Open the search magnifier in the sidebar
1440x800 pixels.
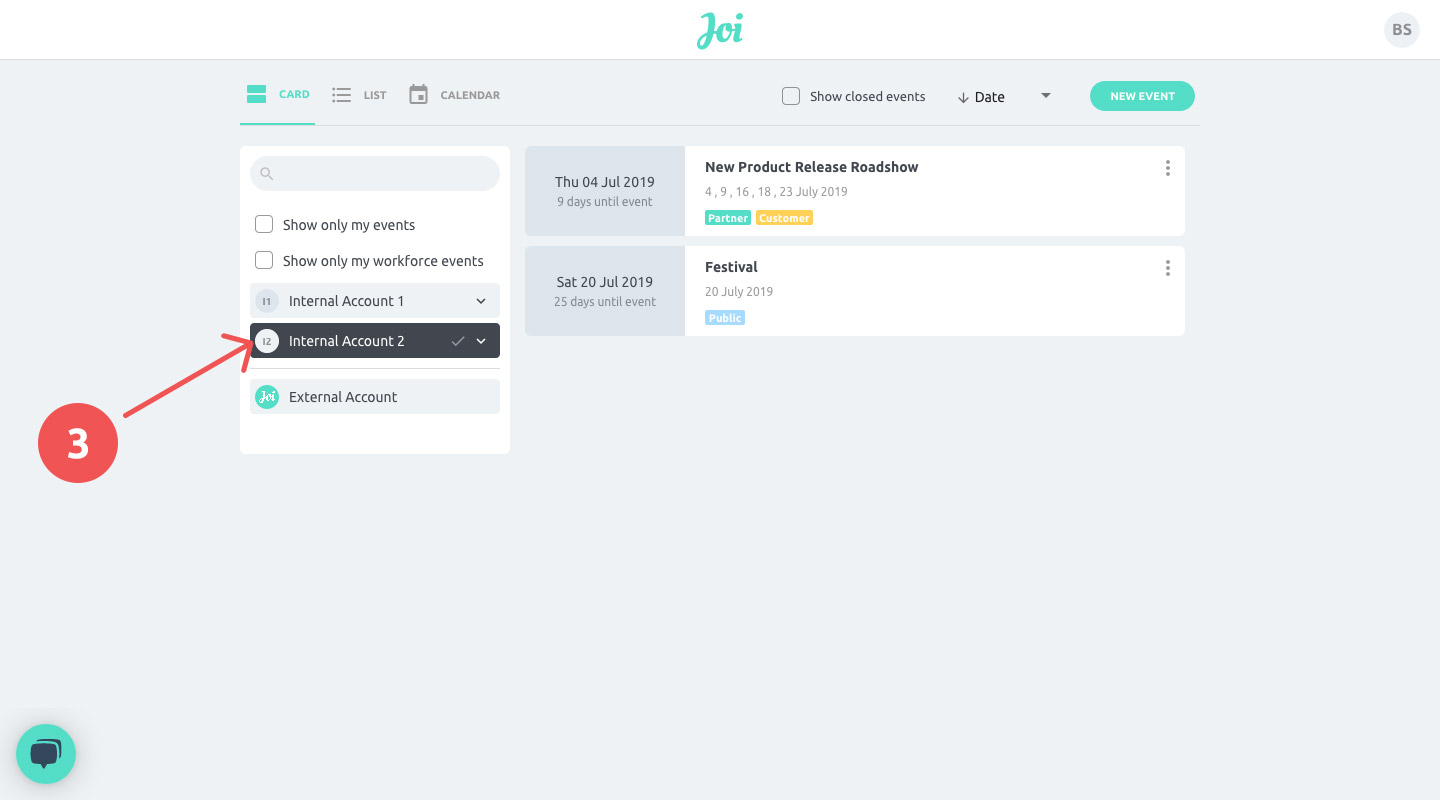(x=267, y=173)
